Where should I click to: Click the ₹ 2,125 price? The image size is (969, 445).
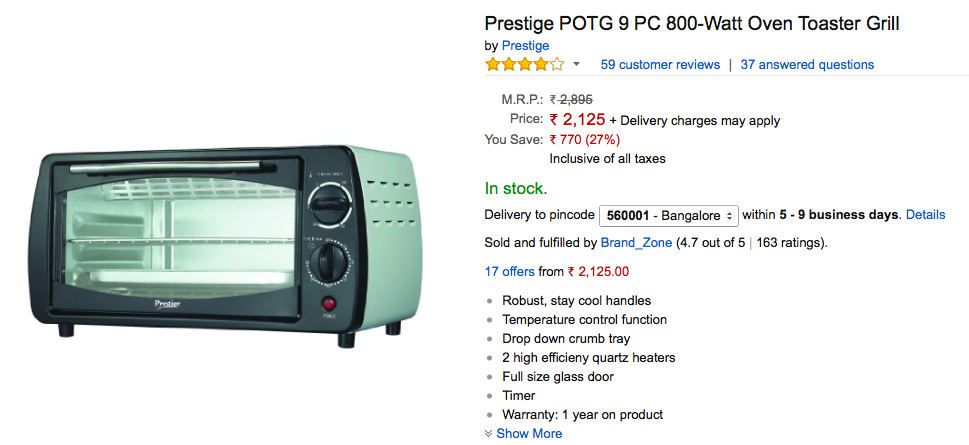pos(577,120)
